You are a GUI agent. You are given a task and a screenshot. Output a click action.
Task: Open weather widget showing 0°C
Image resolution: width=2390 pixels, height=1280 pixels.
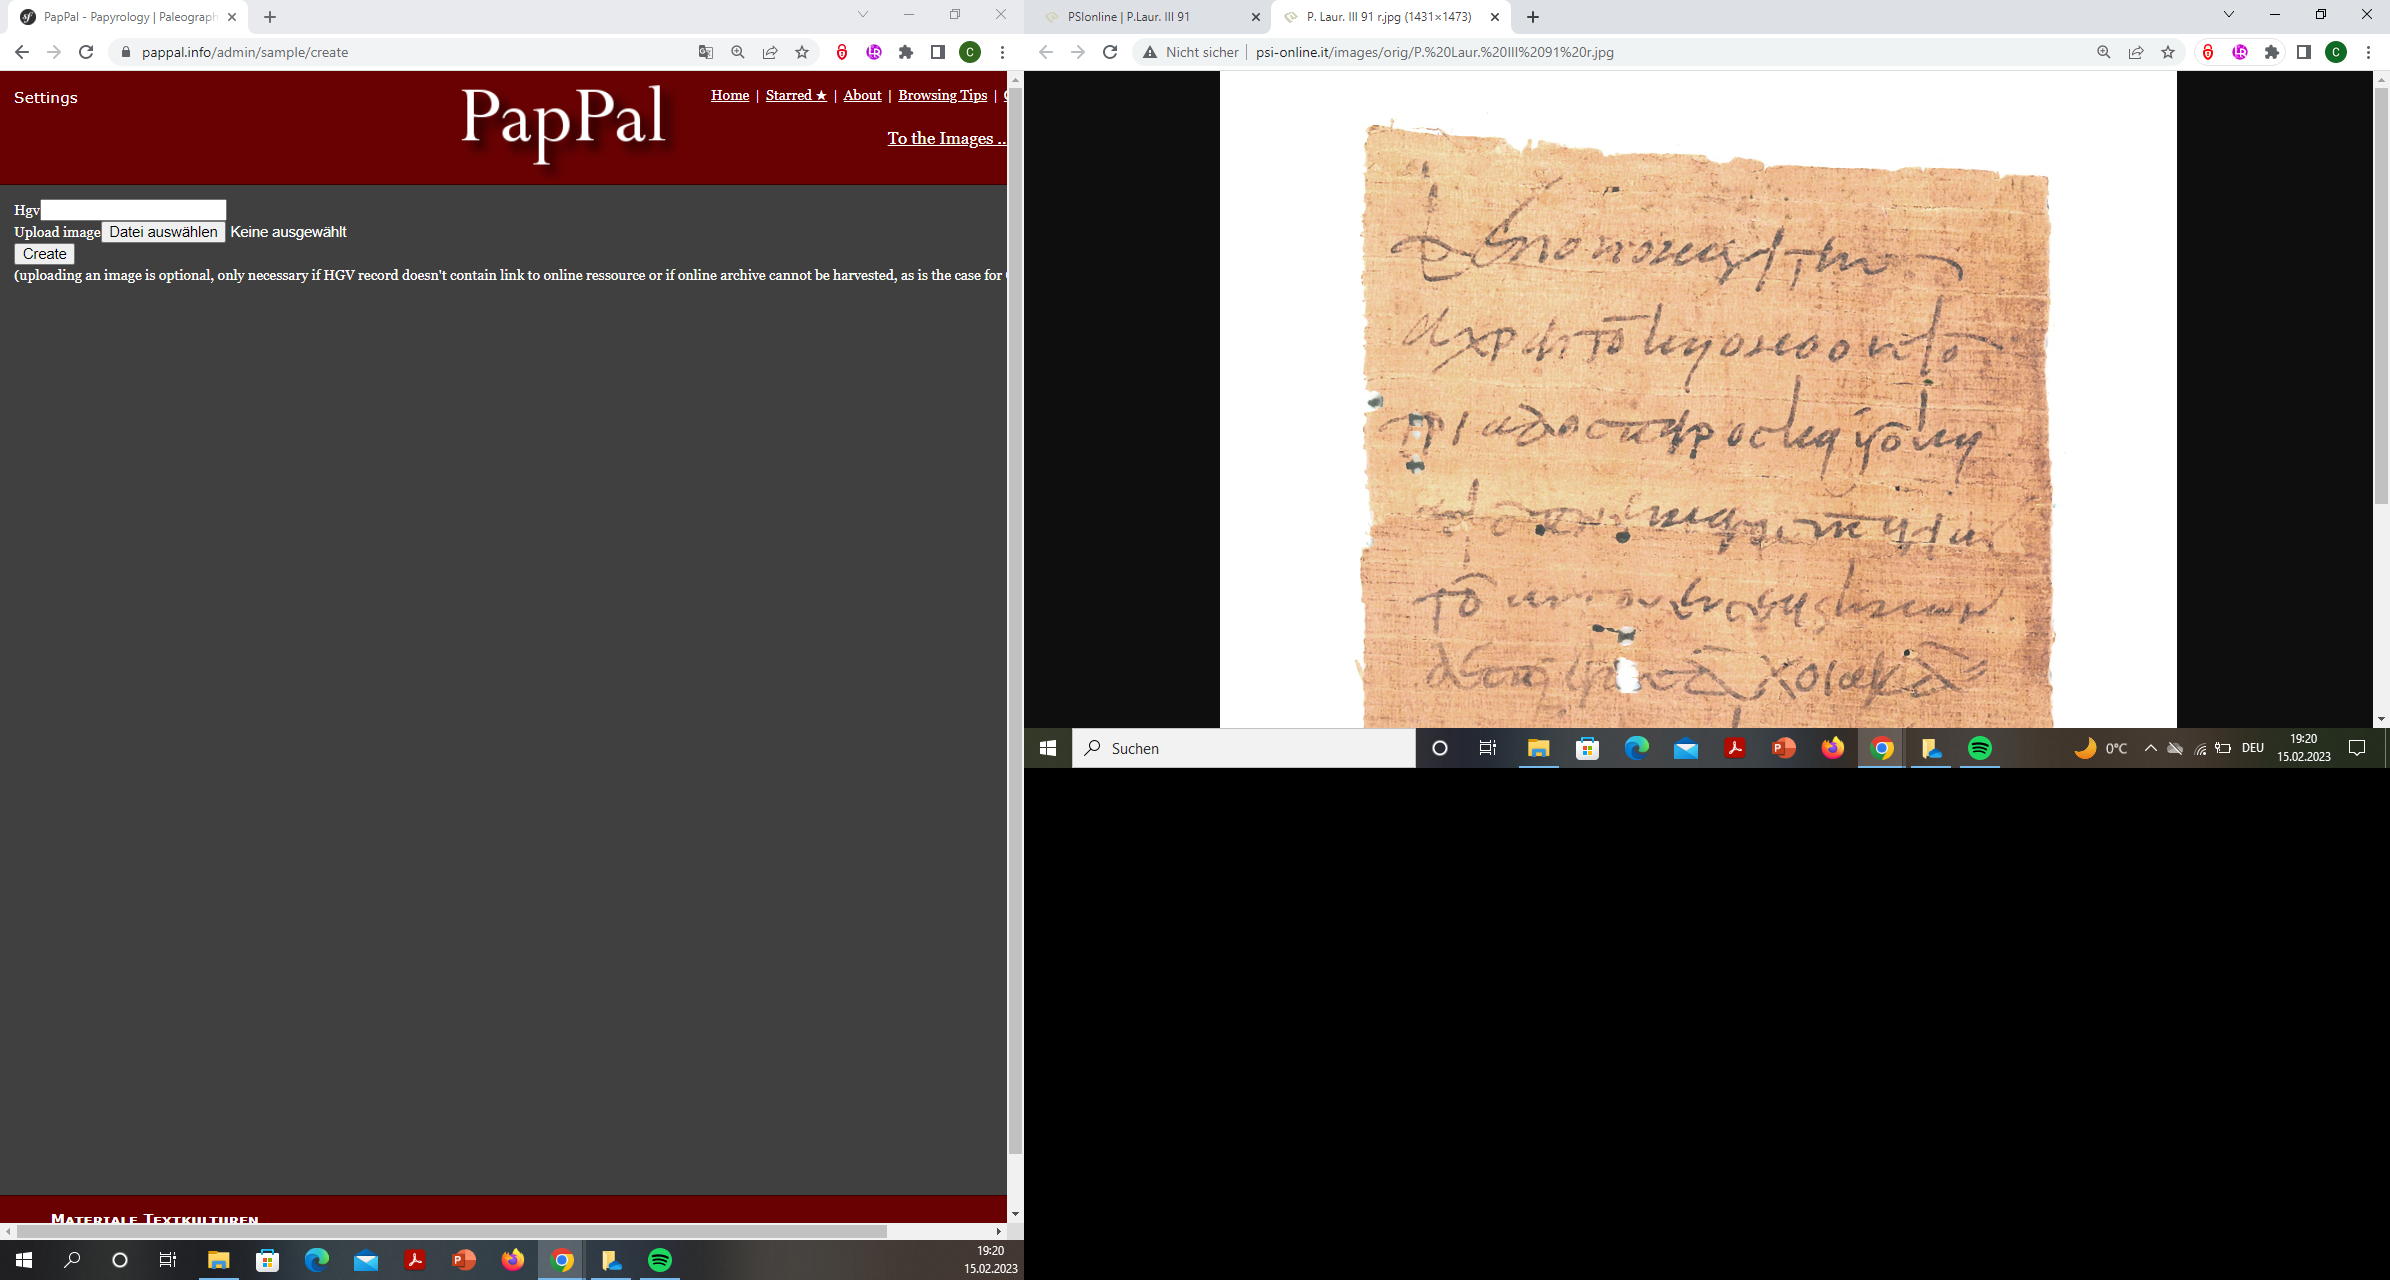click(2100, 748)
